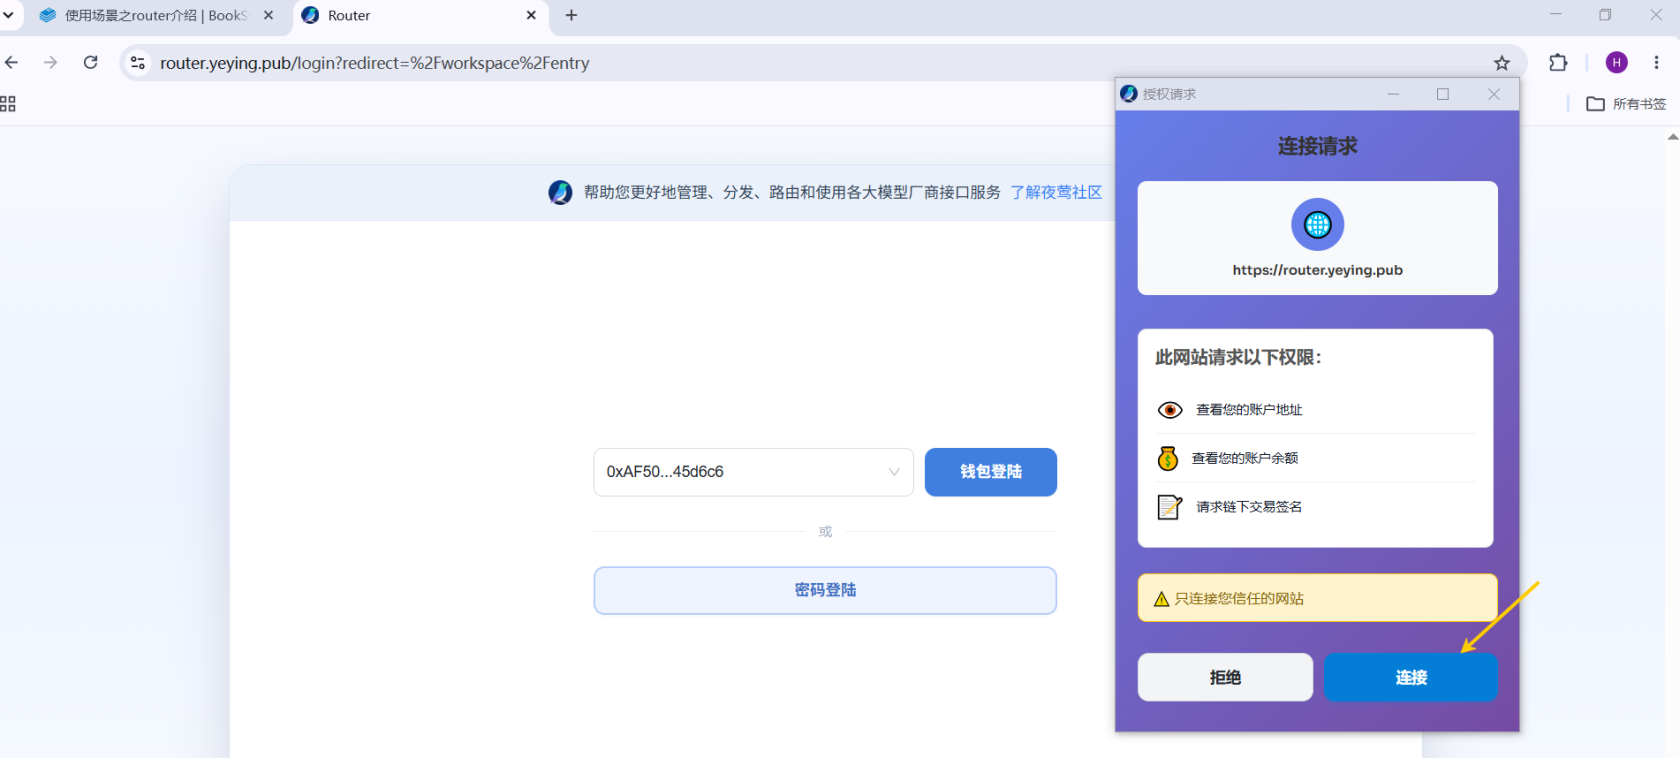
Task: Open the 所有书签 bookmarks folder
Action: pos(1627,104)
